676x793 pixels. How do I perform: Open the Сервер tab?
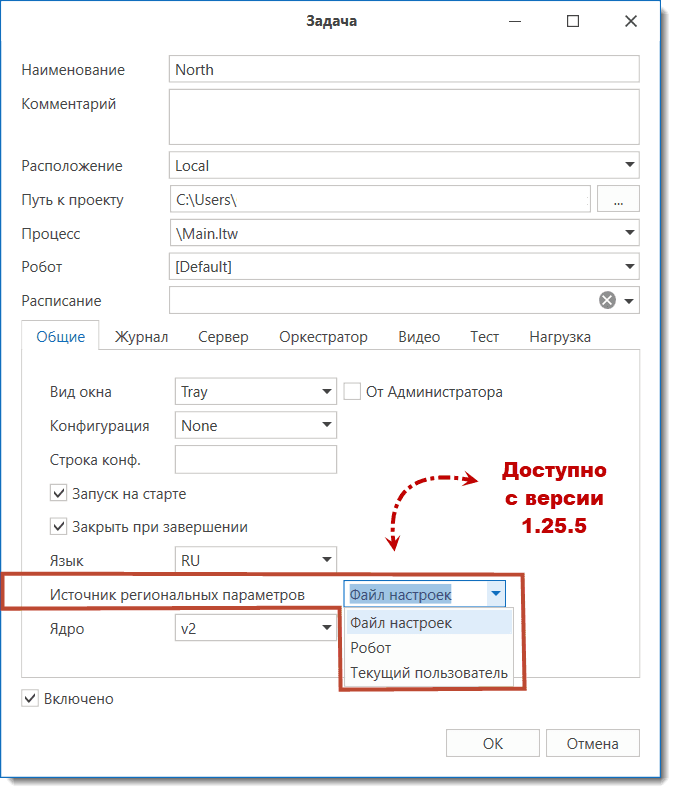(x=223, y=337)
